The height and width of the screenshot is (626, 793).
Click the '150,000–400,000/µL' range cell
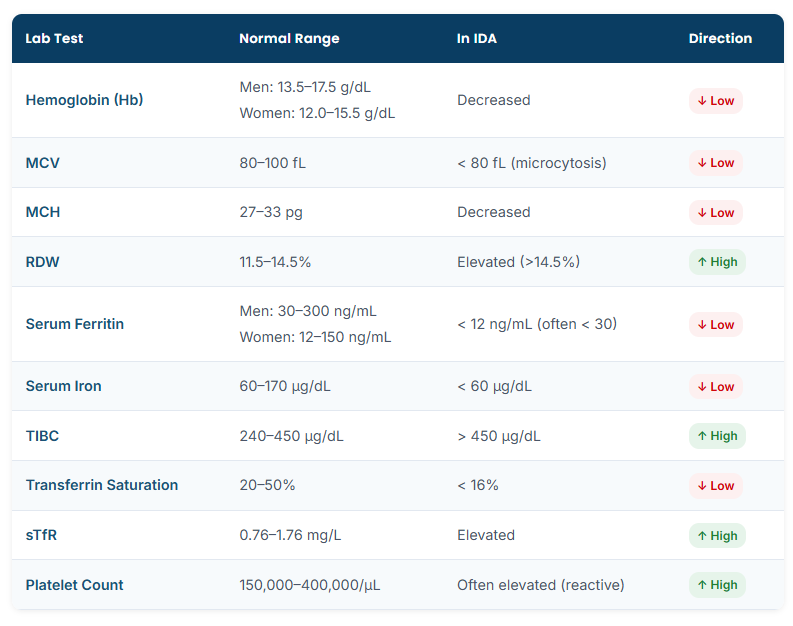pos(310,585)
